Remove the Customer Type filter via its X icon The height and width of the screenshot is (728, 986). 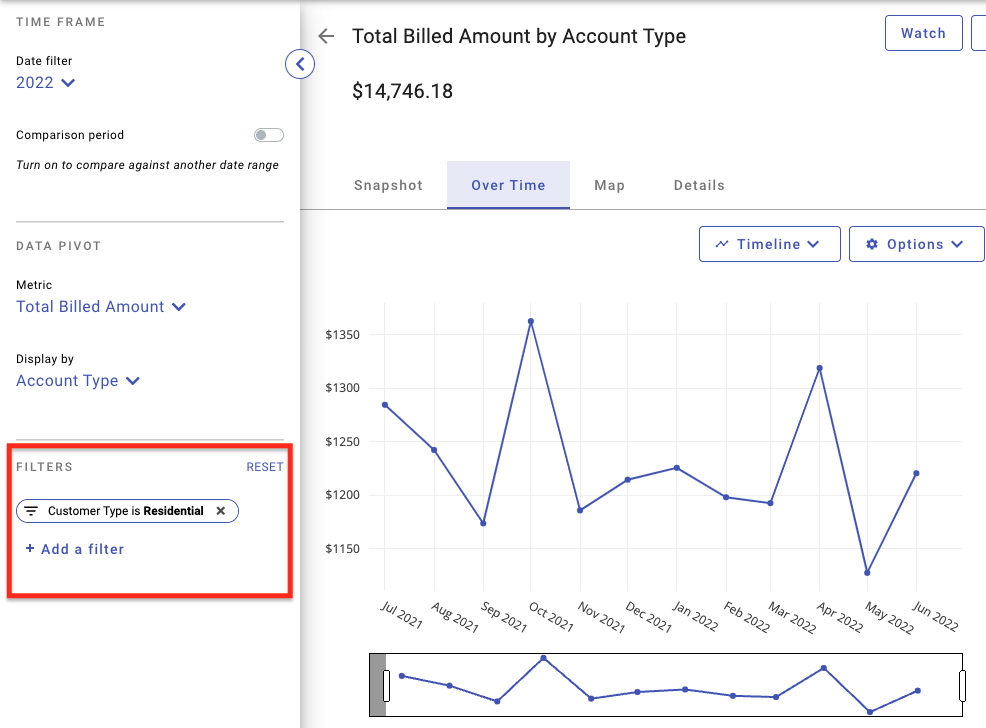point(220,511)
